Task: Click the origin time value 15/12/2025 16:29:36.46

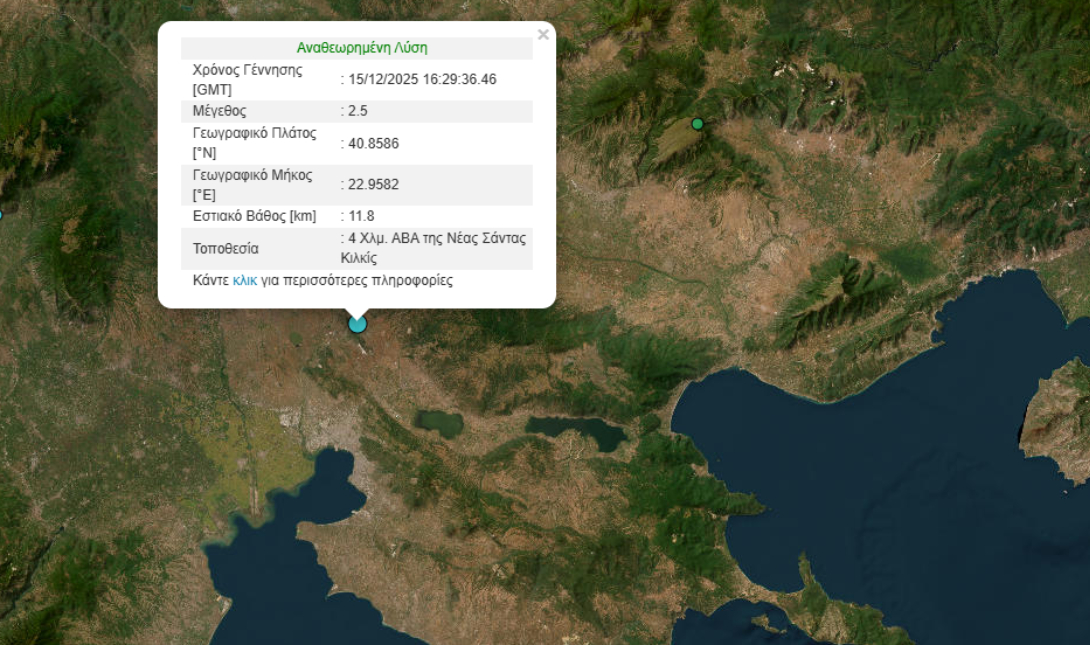Action: [x=422, y=79]
